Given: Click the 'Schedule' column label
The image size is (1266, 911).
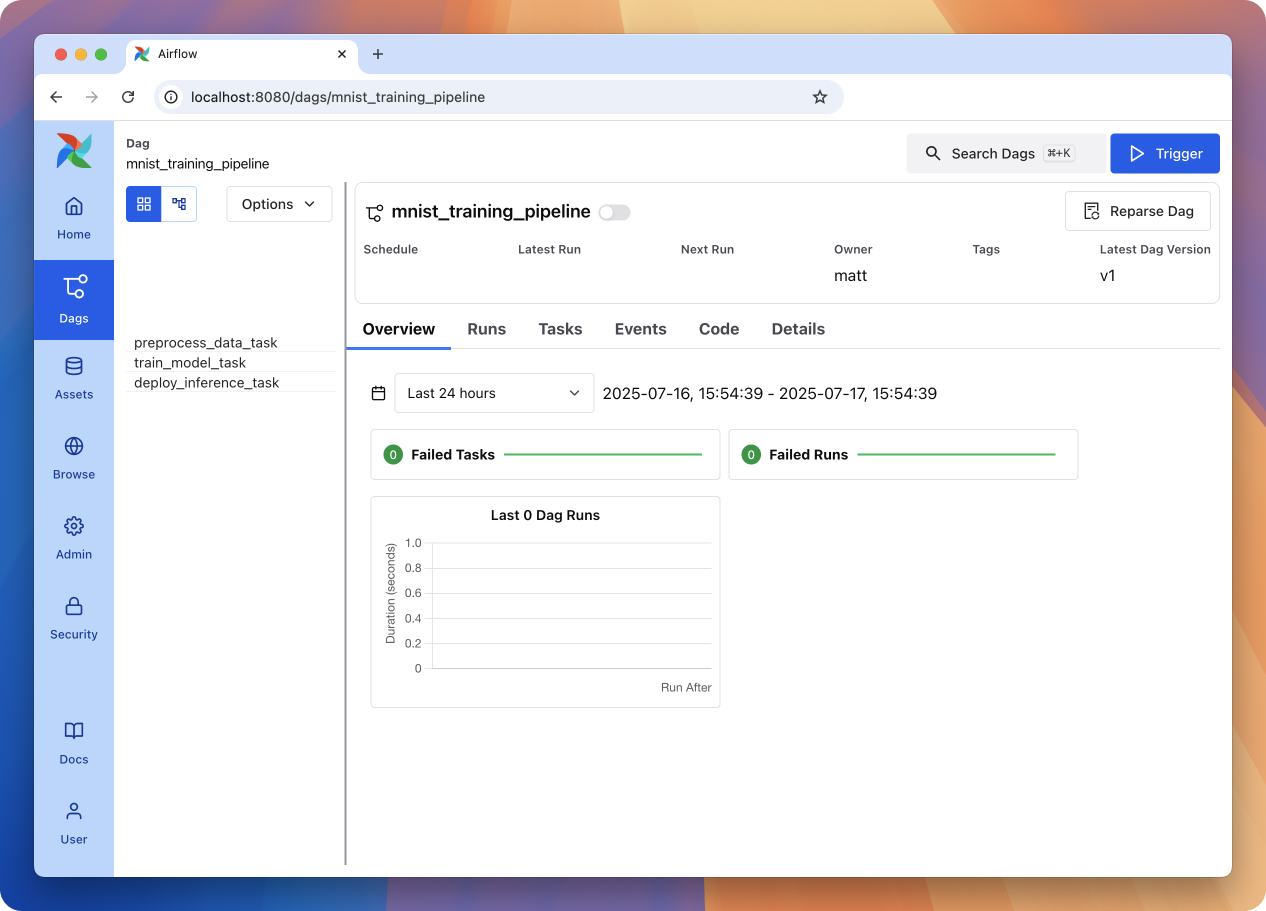Looking at the screenshot, I should pyautogui.click(x=391, y=249).
